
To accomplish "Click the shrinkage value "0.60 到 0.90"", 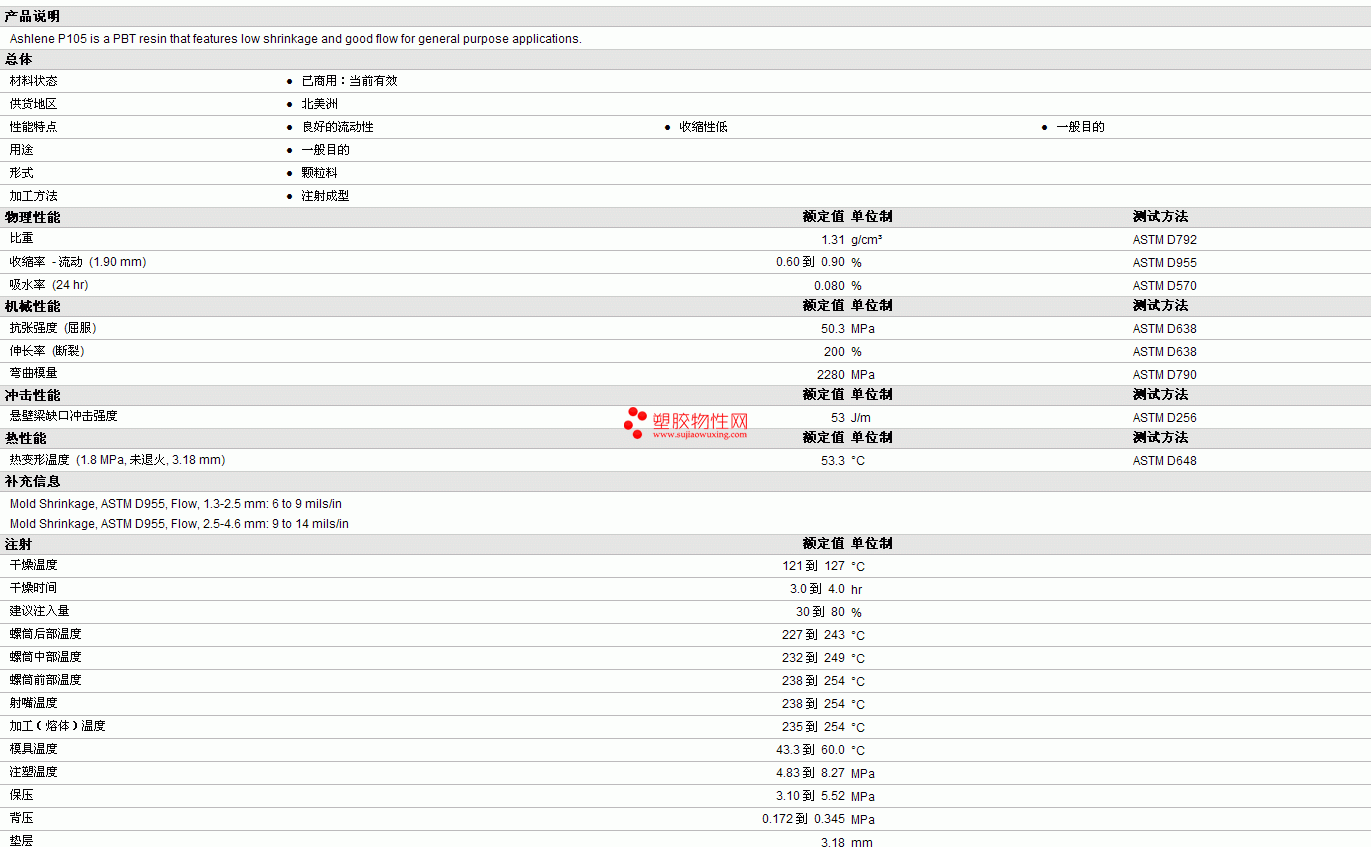I will pyautogui.click(x=810, y=263).
